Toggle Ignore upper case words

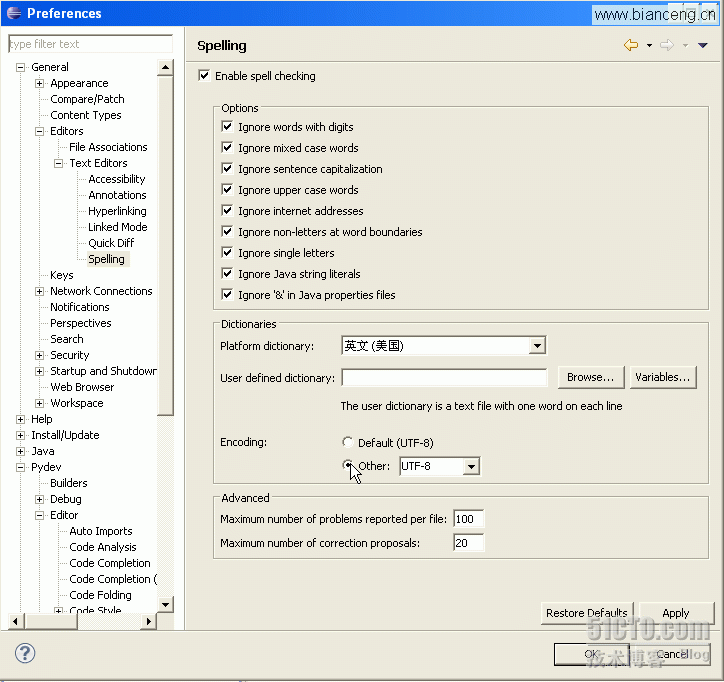pyautogui.click(x=227, y=190)
